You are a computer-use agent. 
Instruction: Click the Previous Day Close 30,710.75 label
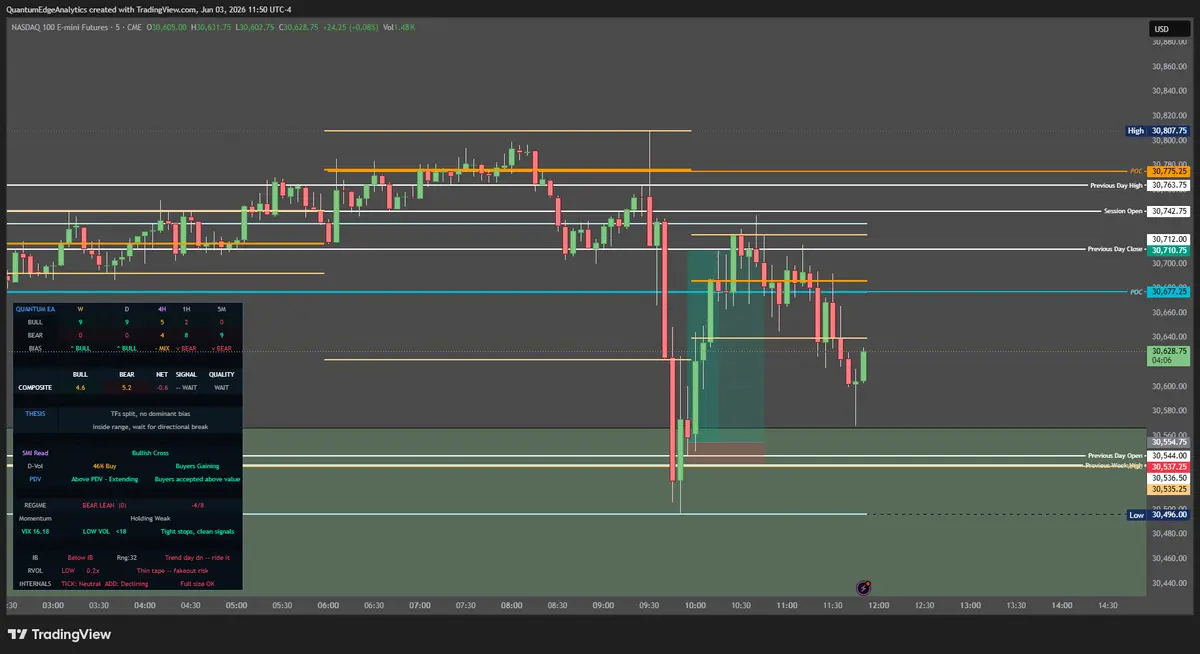pos(1138,249)
